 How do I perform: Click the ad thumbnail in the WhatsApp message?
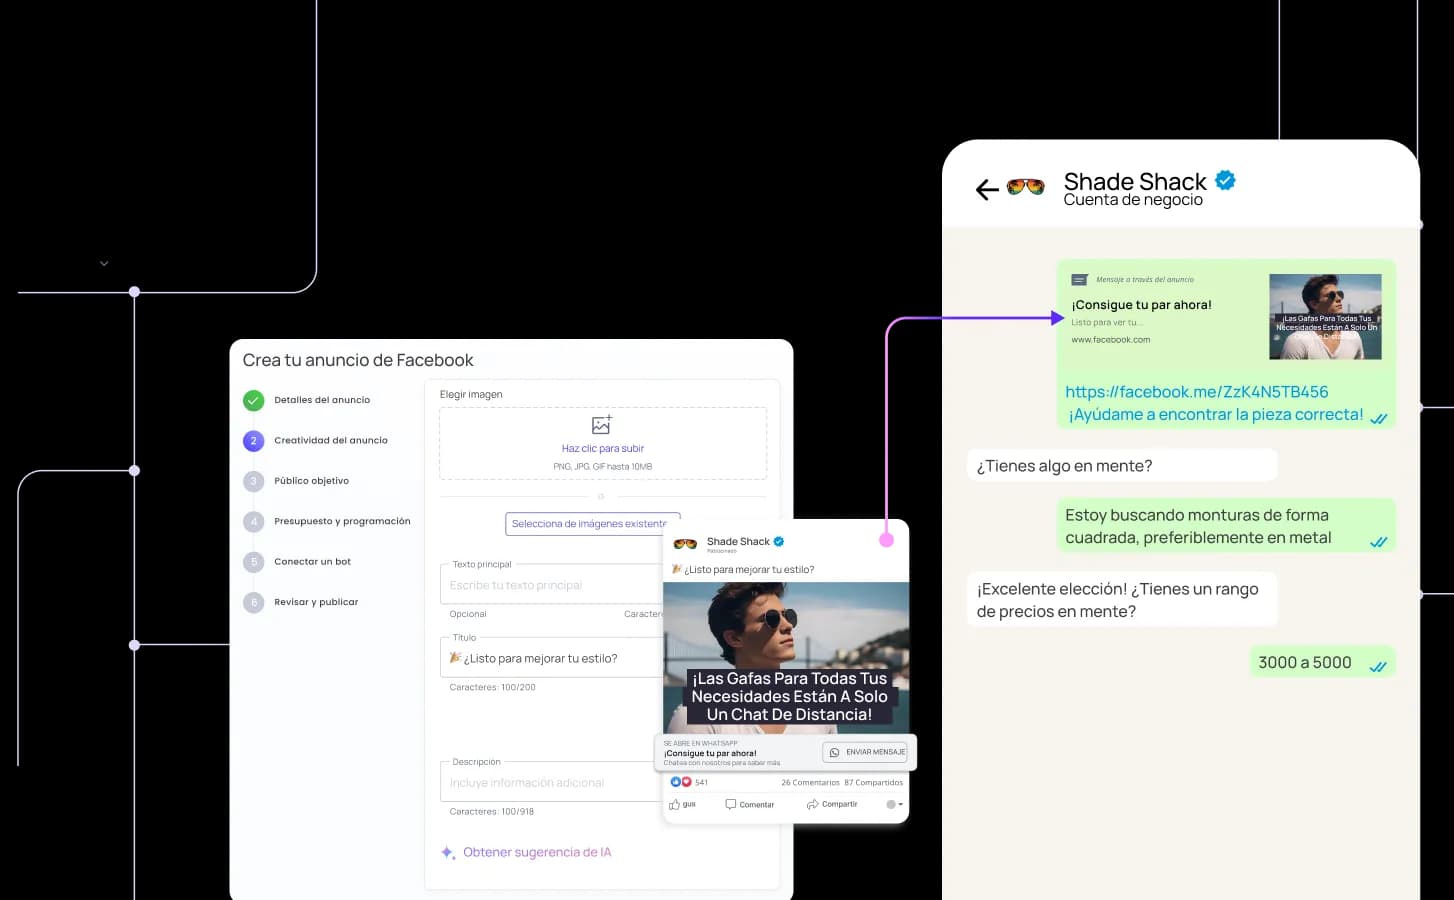[x=1325, y=316]
